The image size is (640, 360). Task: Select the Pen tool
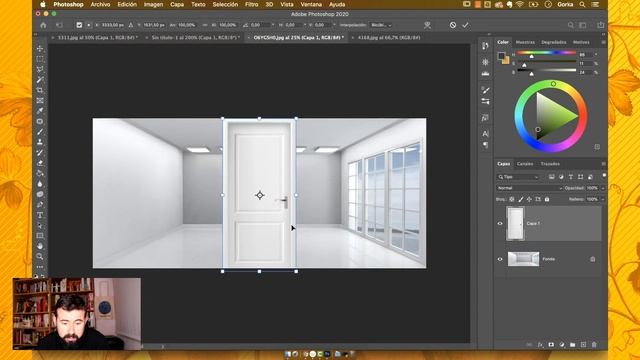pos(40,204)
